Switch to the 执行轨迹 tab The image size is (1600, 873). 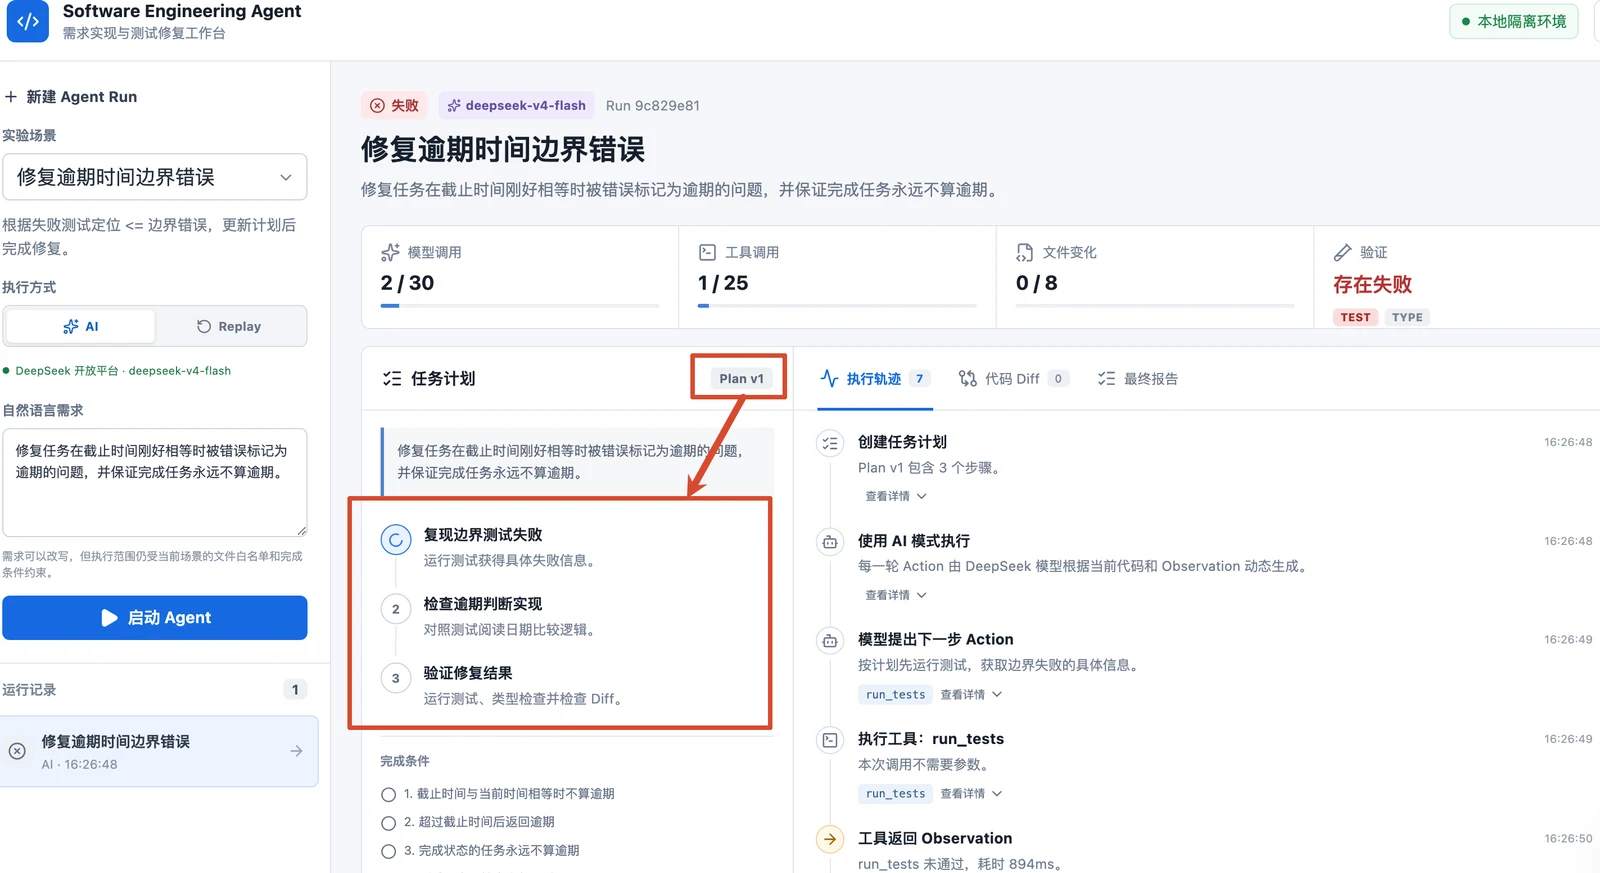[875, 379]
